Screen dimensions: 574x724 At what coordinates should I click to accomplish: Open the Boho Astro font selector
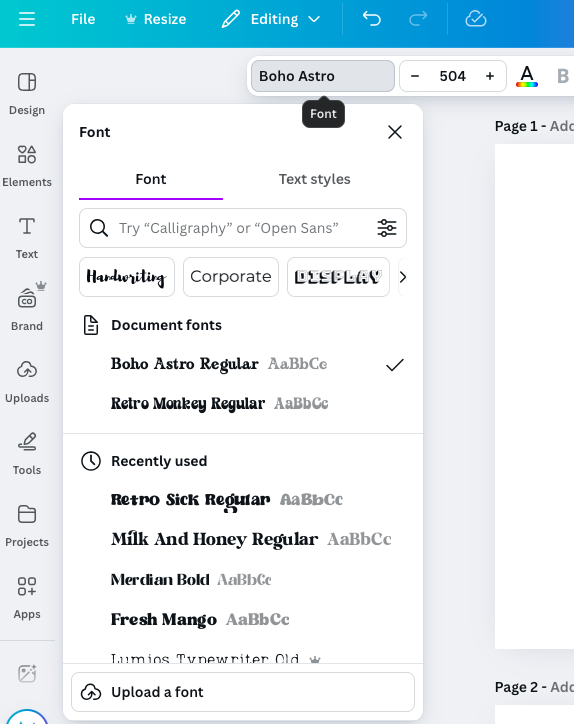(x=323, y=76)
